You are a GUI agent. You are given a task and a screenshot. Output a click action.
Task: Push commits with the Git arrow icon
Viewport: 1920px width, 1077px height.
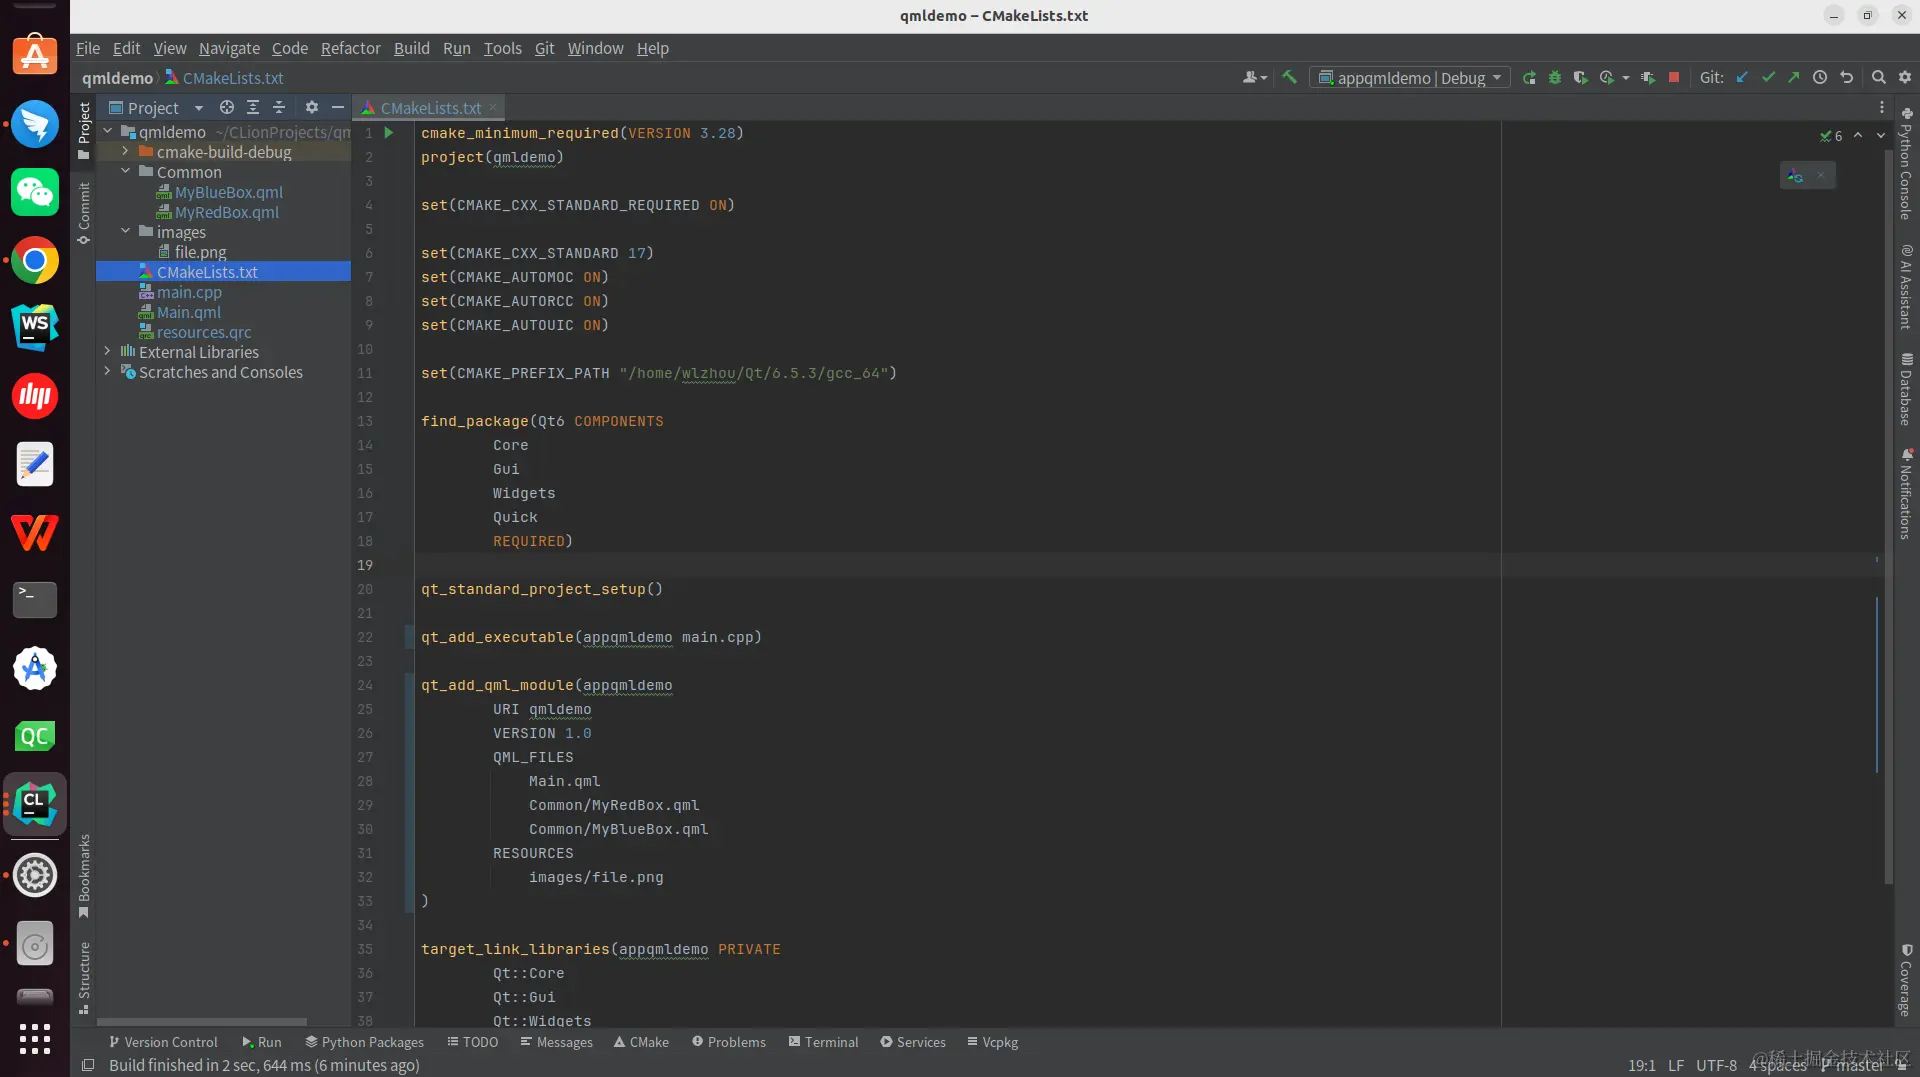(1795, 77)
